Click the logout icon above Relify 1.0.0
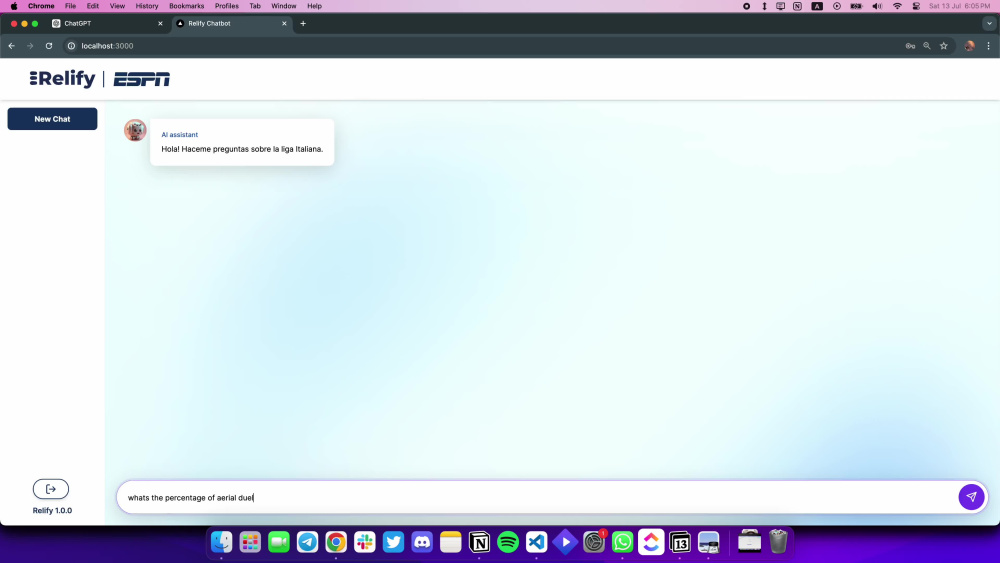The height and width of the screenshot is (563, 1000). [51, 489]
